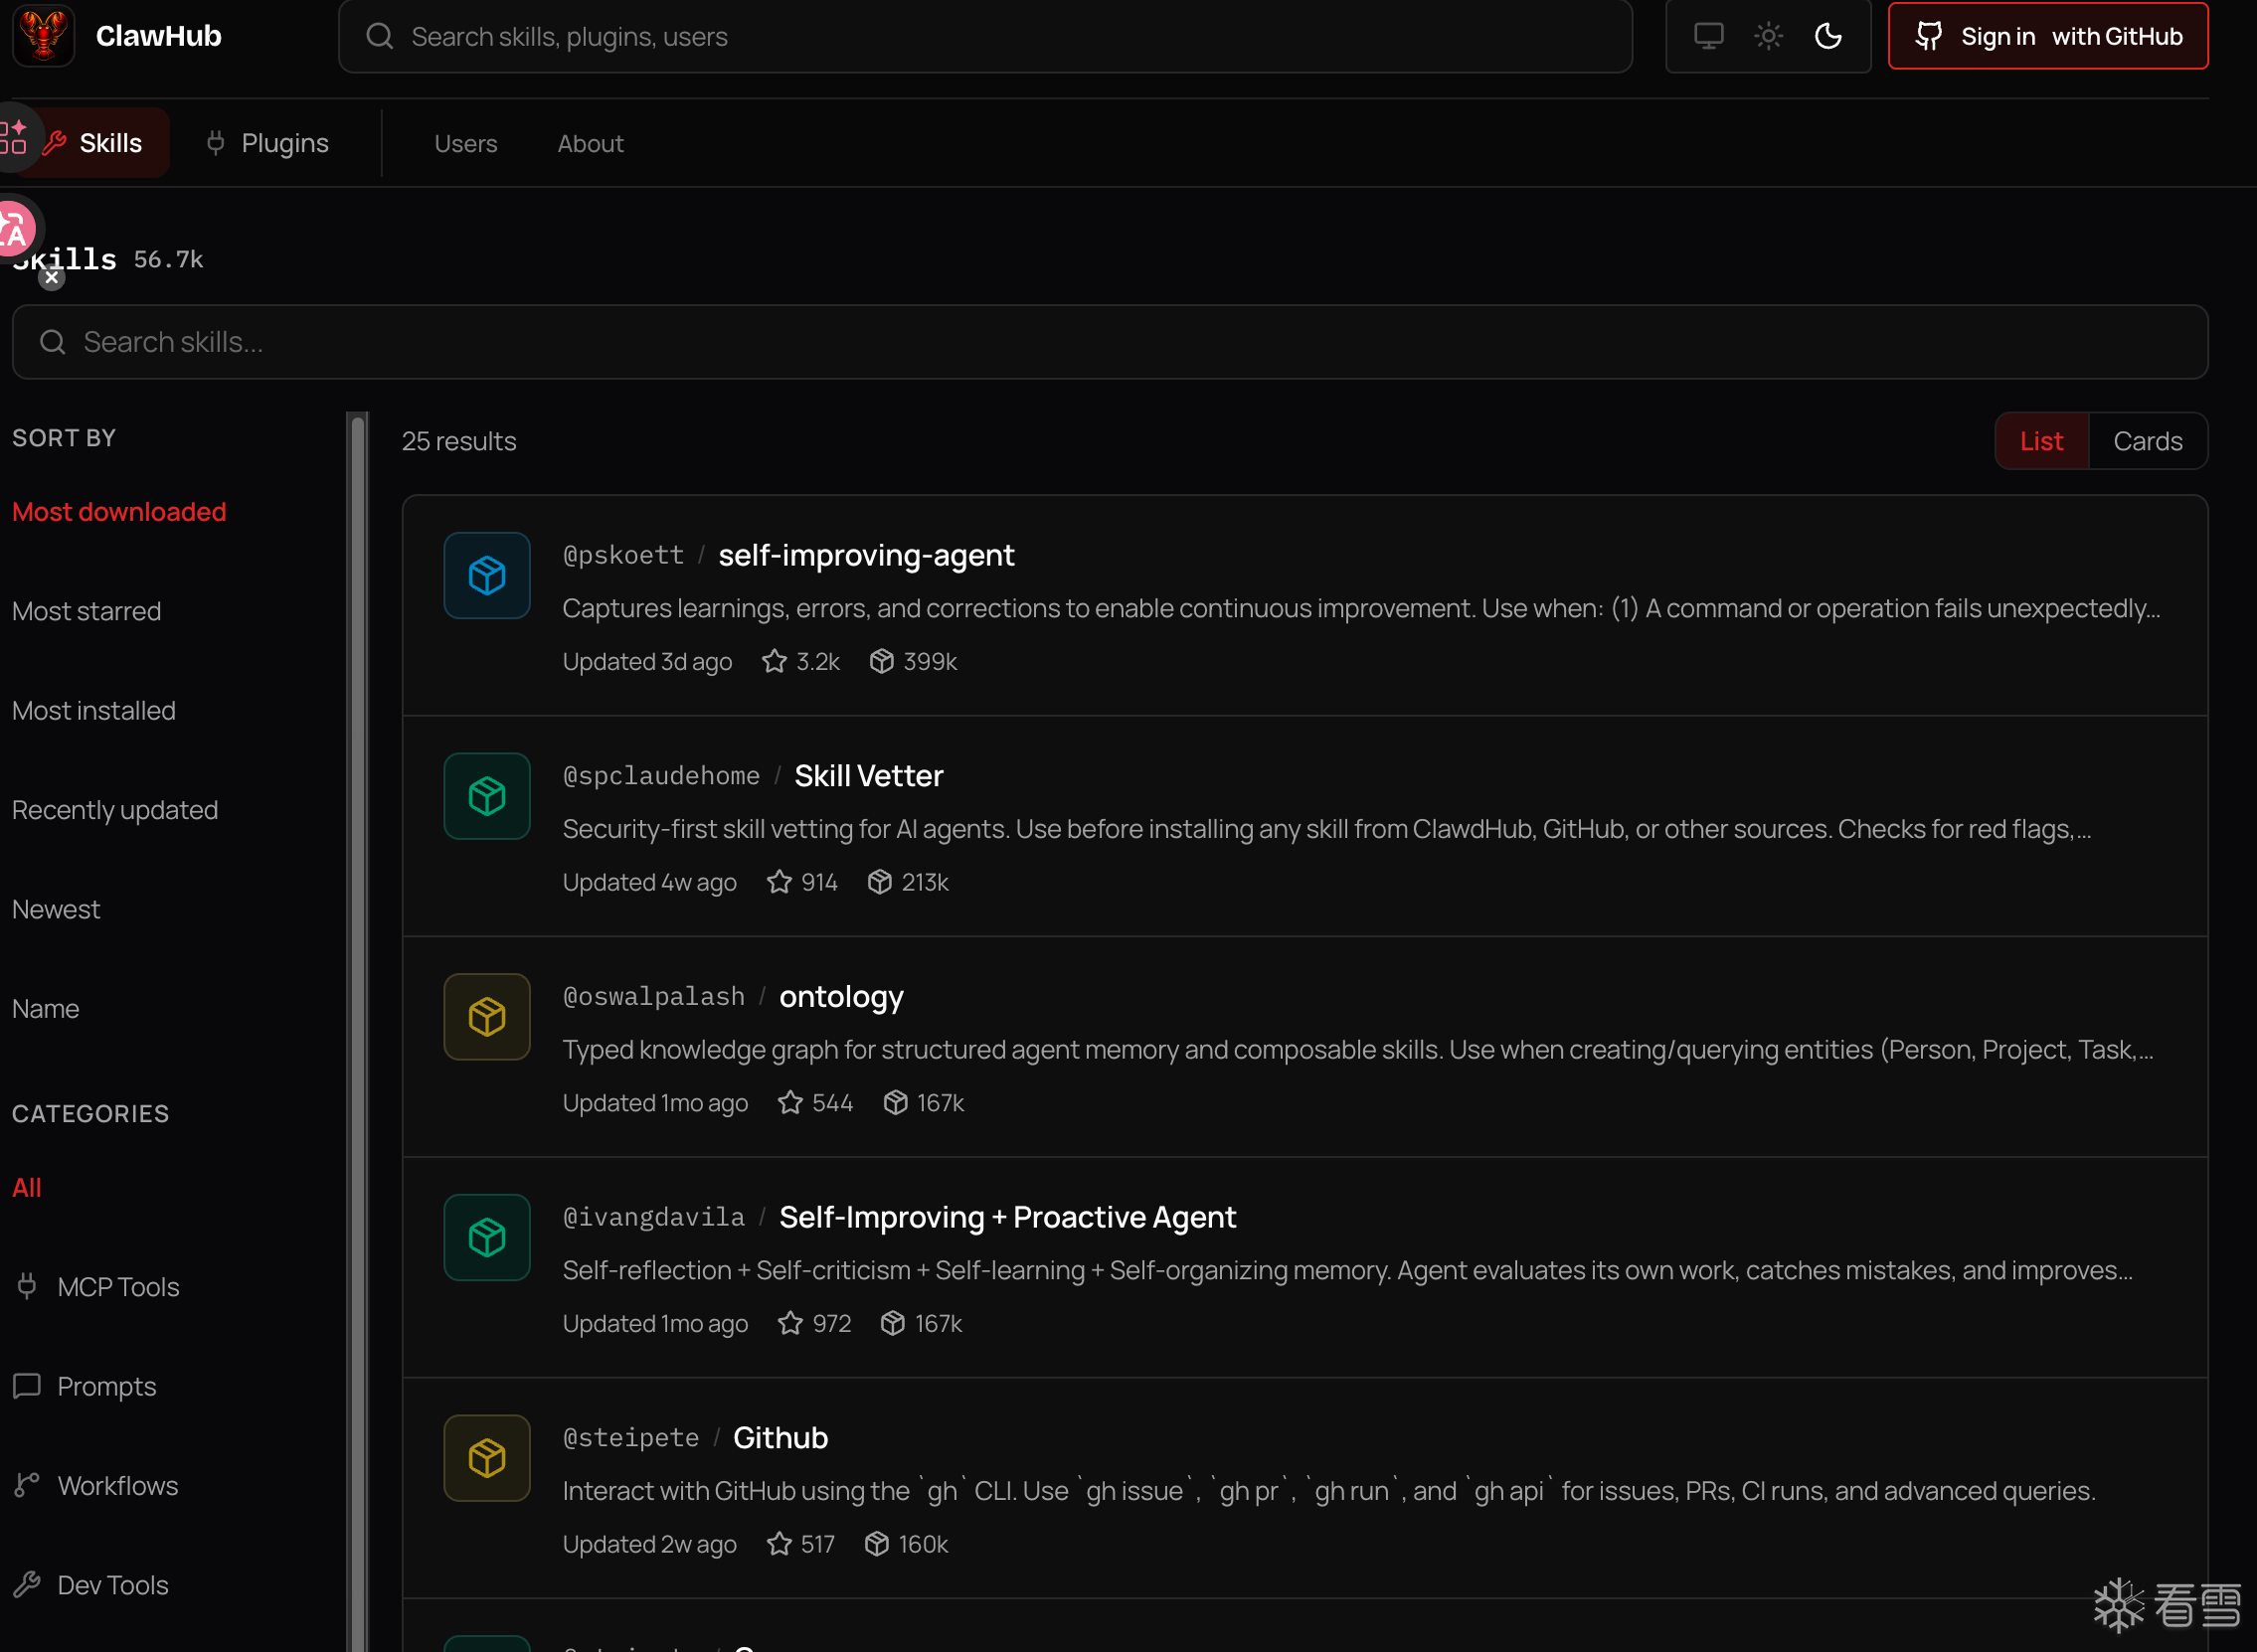The image size is (2257, 1652).
Task: Enable dark theme moon icon
Action: click(x=1828, y=36)
